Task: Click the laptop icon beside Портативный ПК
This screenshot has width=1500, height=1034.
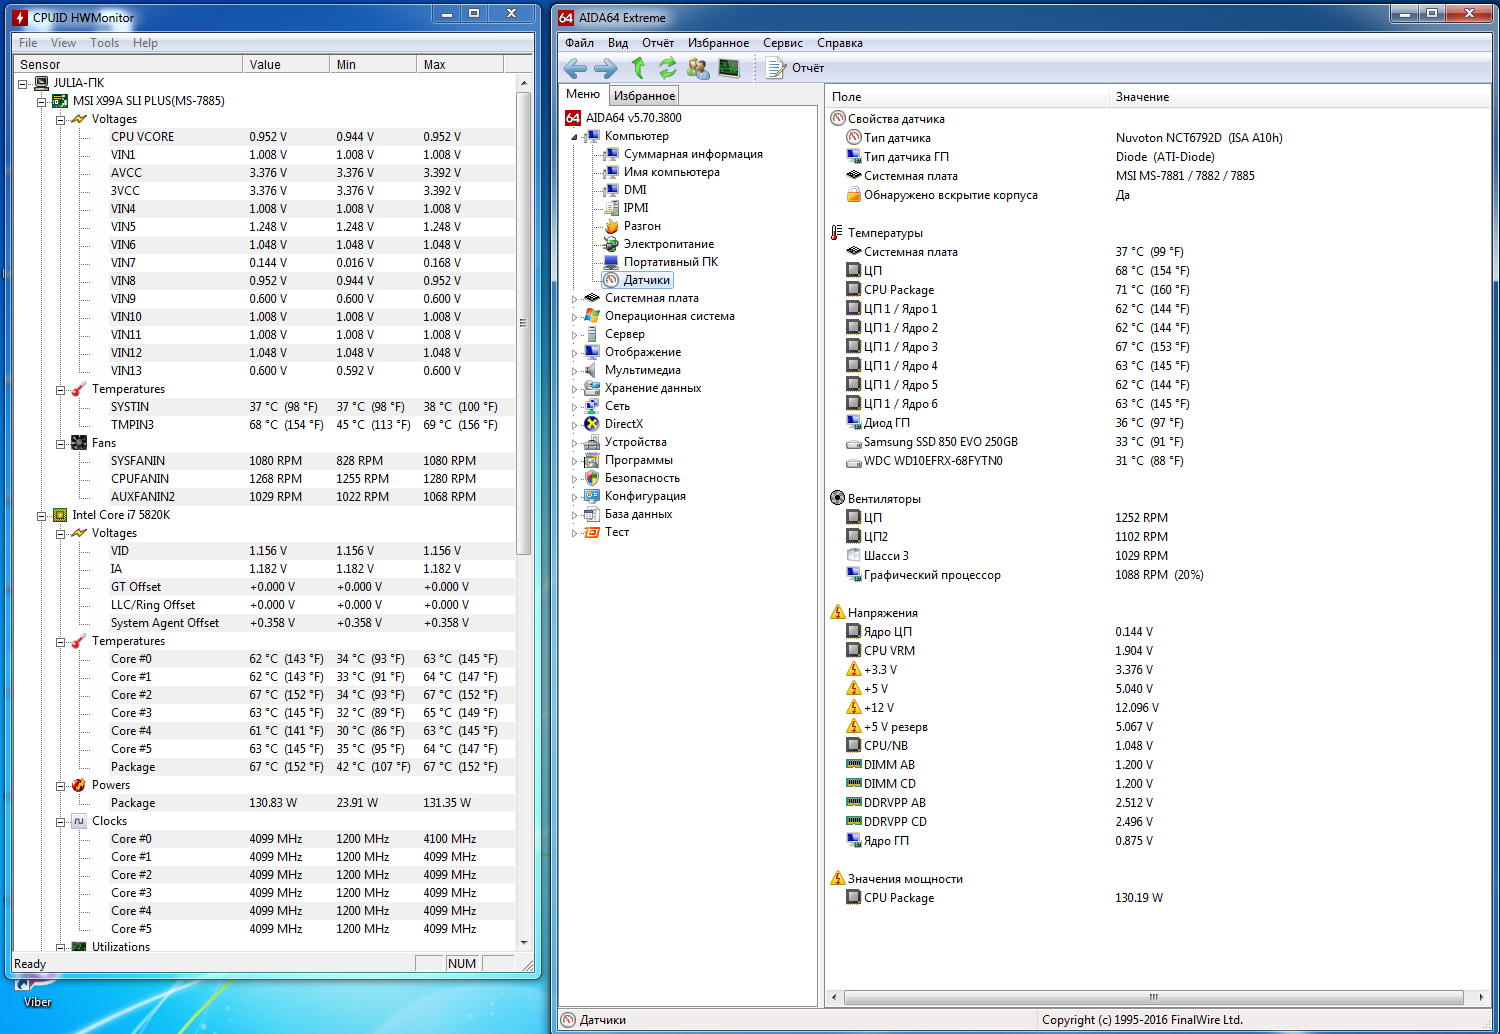Action: (611, 262)
